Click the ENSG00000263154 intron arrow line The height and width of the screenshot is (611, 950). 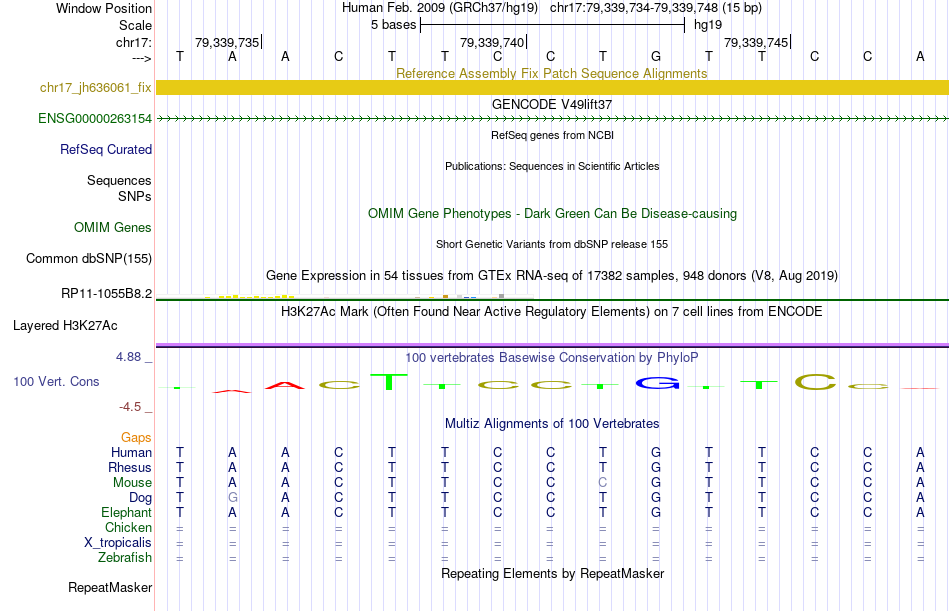[x=552, y=119]
